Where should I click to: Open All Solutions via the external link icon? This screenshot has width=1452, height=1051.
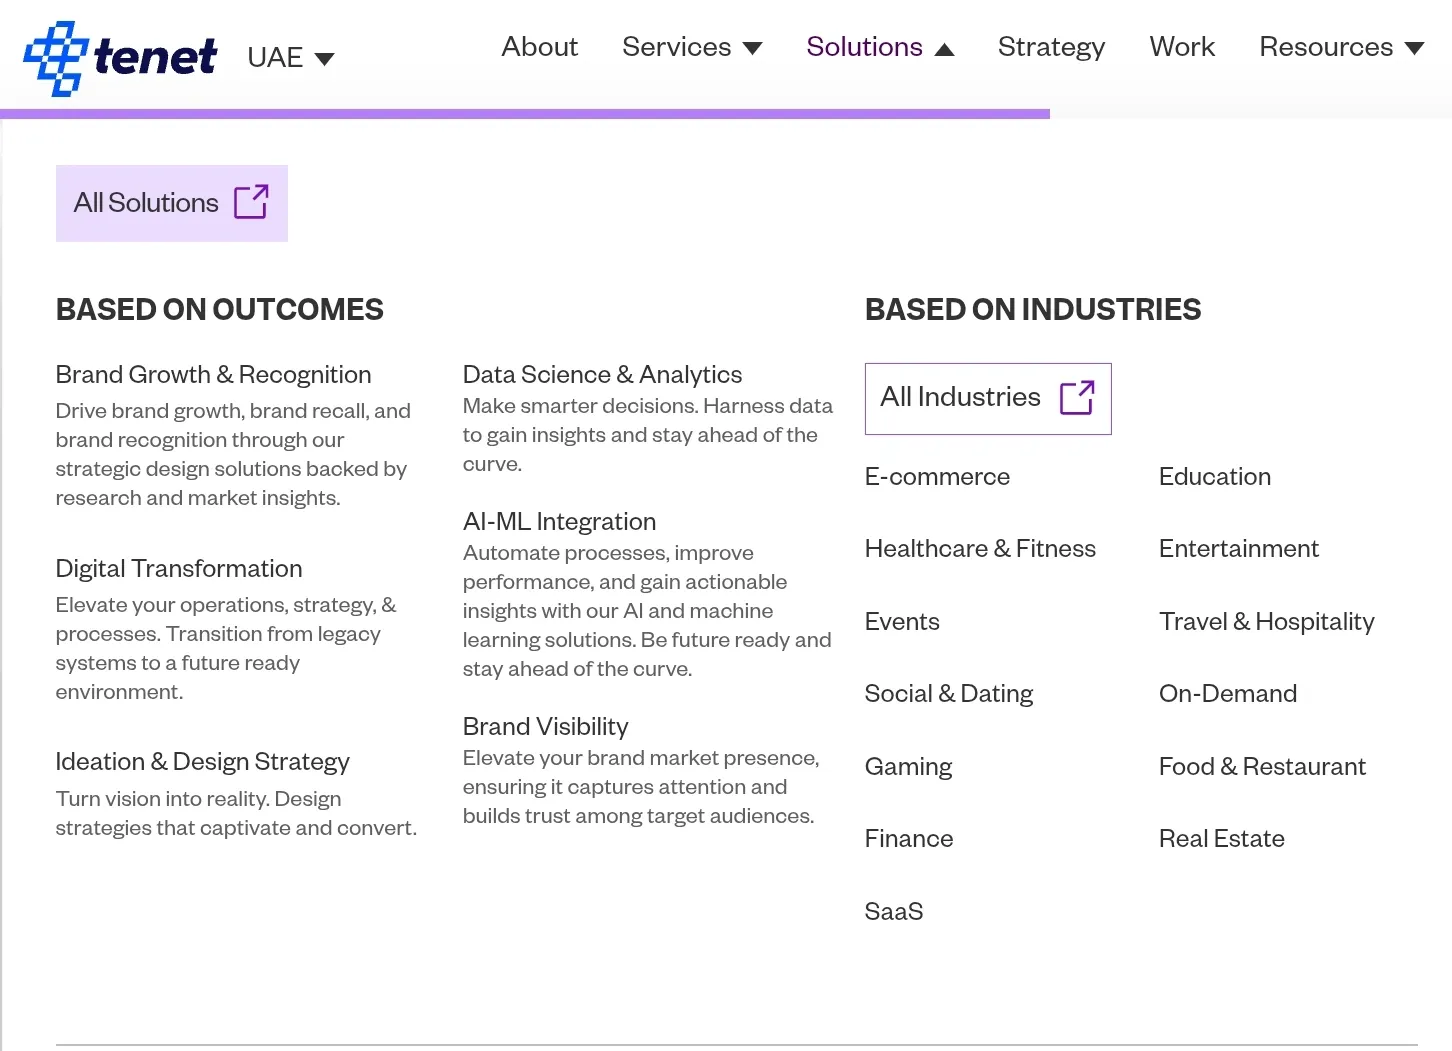(x=252, y=202)
